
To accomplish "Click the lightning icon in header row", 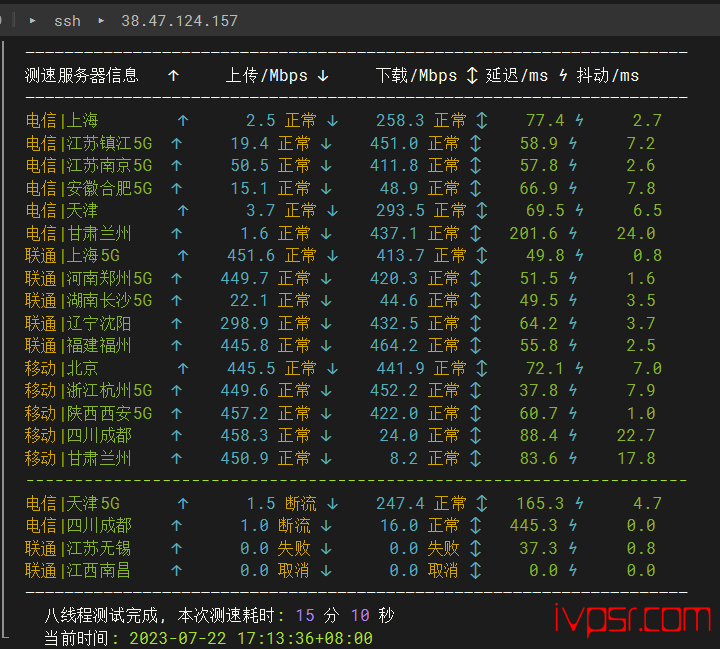I will tap(563, 75).
